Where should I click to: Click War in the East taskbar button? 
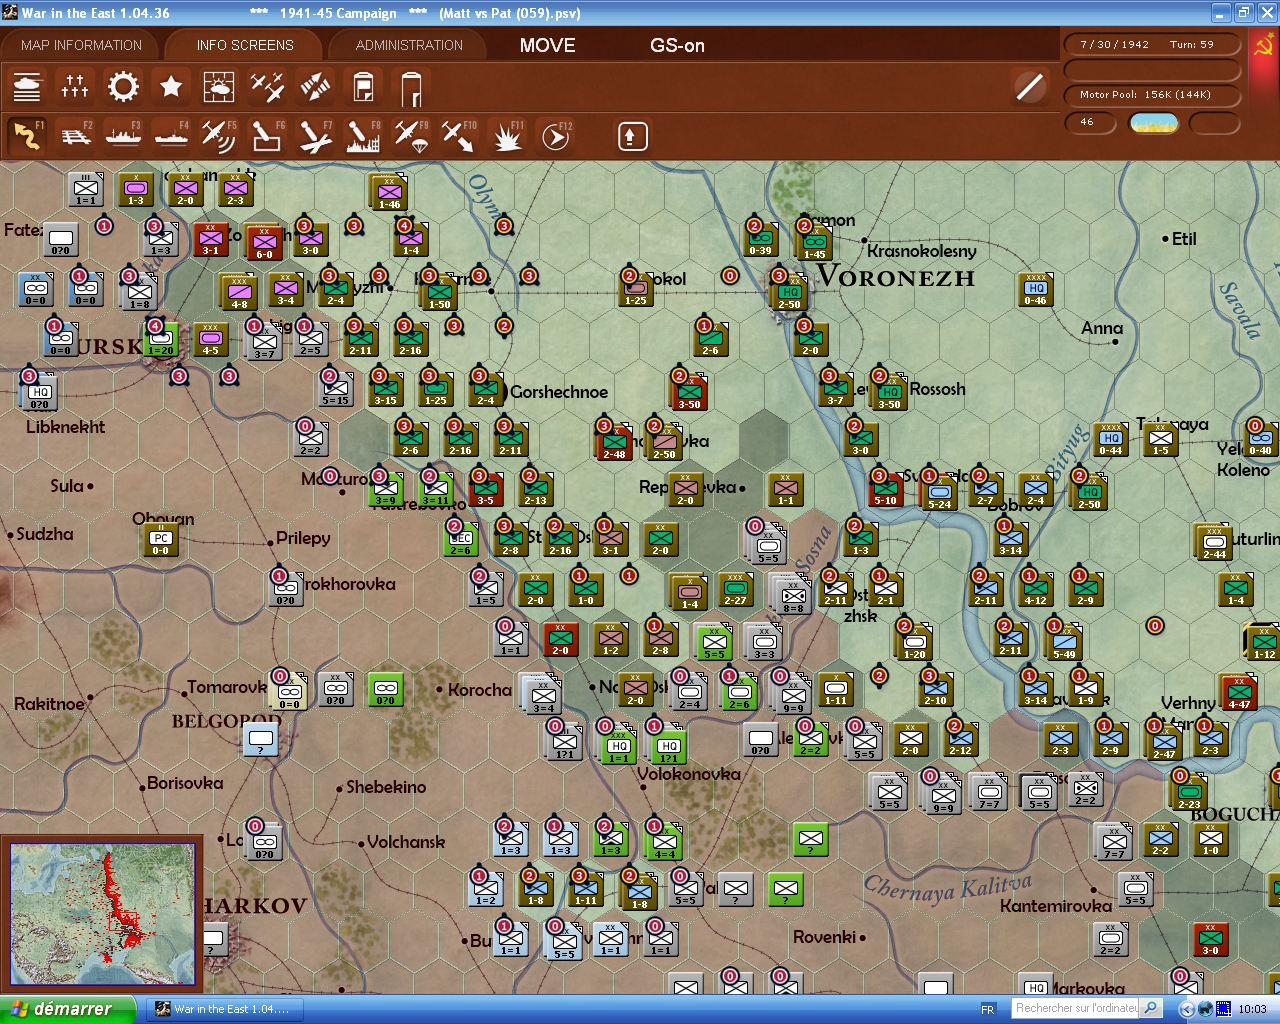[x=223, y=1009]
